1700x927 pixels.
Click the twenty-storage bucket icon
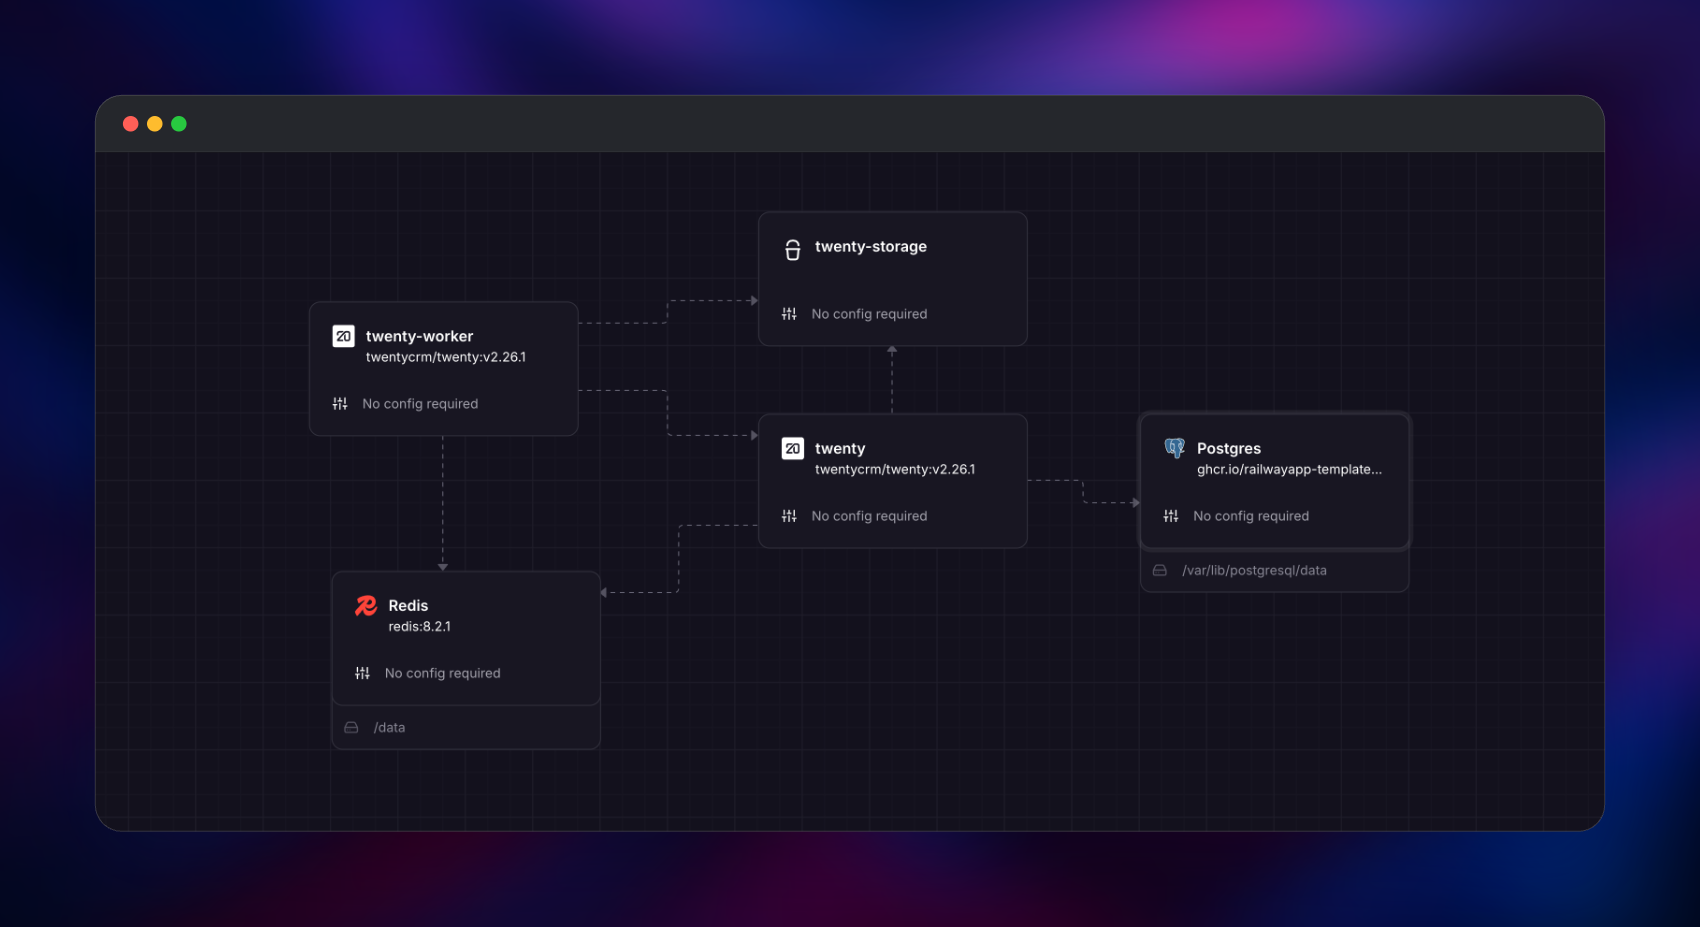point(792,249)
